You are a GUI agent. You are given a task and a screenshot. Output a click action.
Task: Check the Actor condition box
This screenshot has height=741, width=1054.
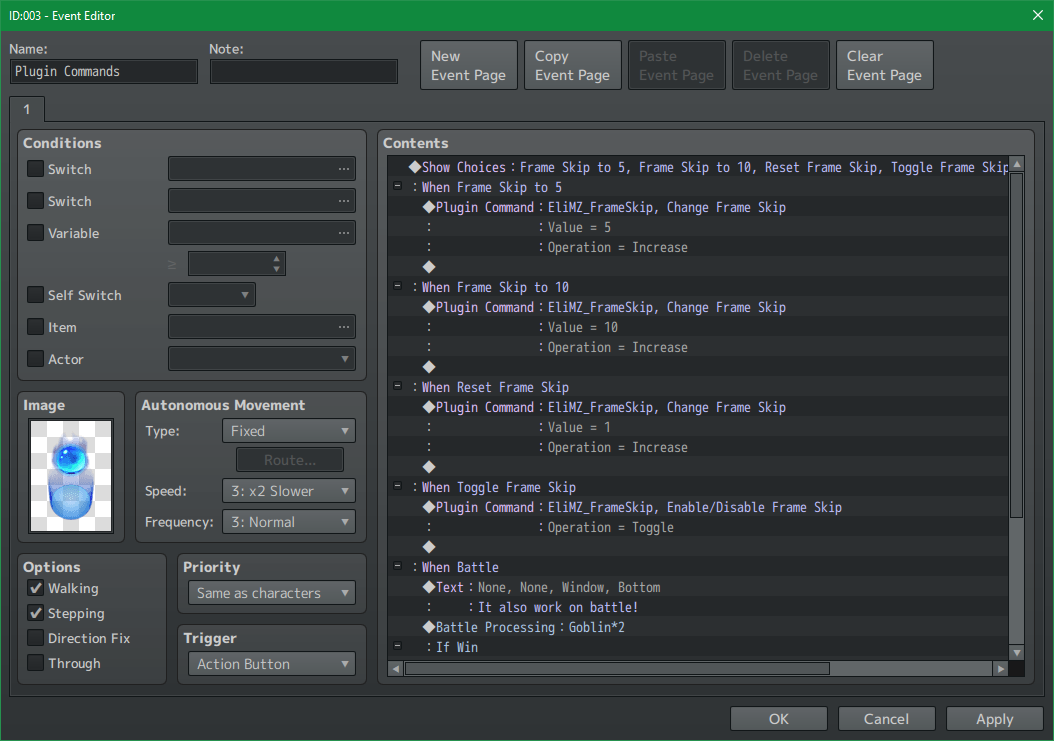(x=36, y=358)
